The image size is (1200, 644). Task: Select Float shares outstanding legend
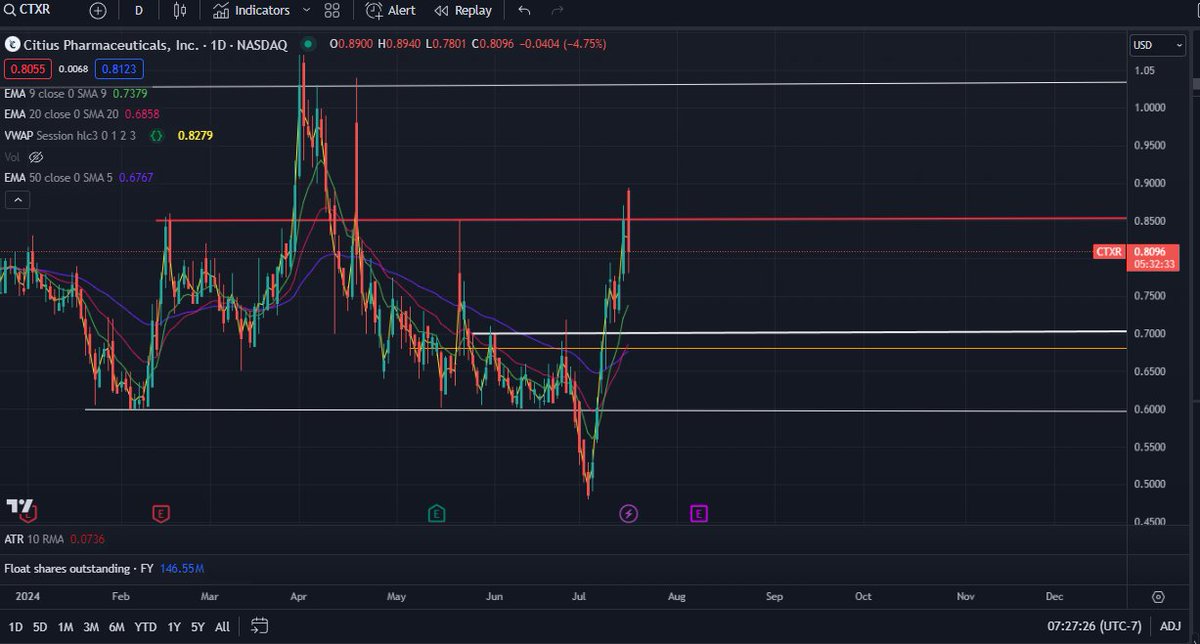tap(104, 569)
